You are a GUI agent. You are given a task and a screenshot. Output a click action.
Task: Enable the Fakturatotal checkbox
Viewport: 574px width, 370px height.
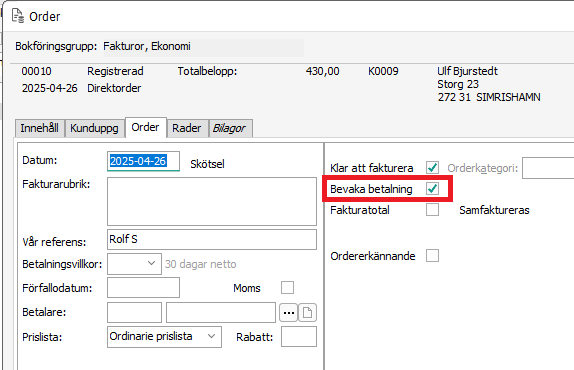pyautogui.click(x=432, y=210)
